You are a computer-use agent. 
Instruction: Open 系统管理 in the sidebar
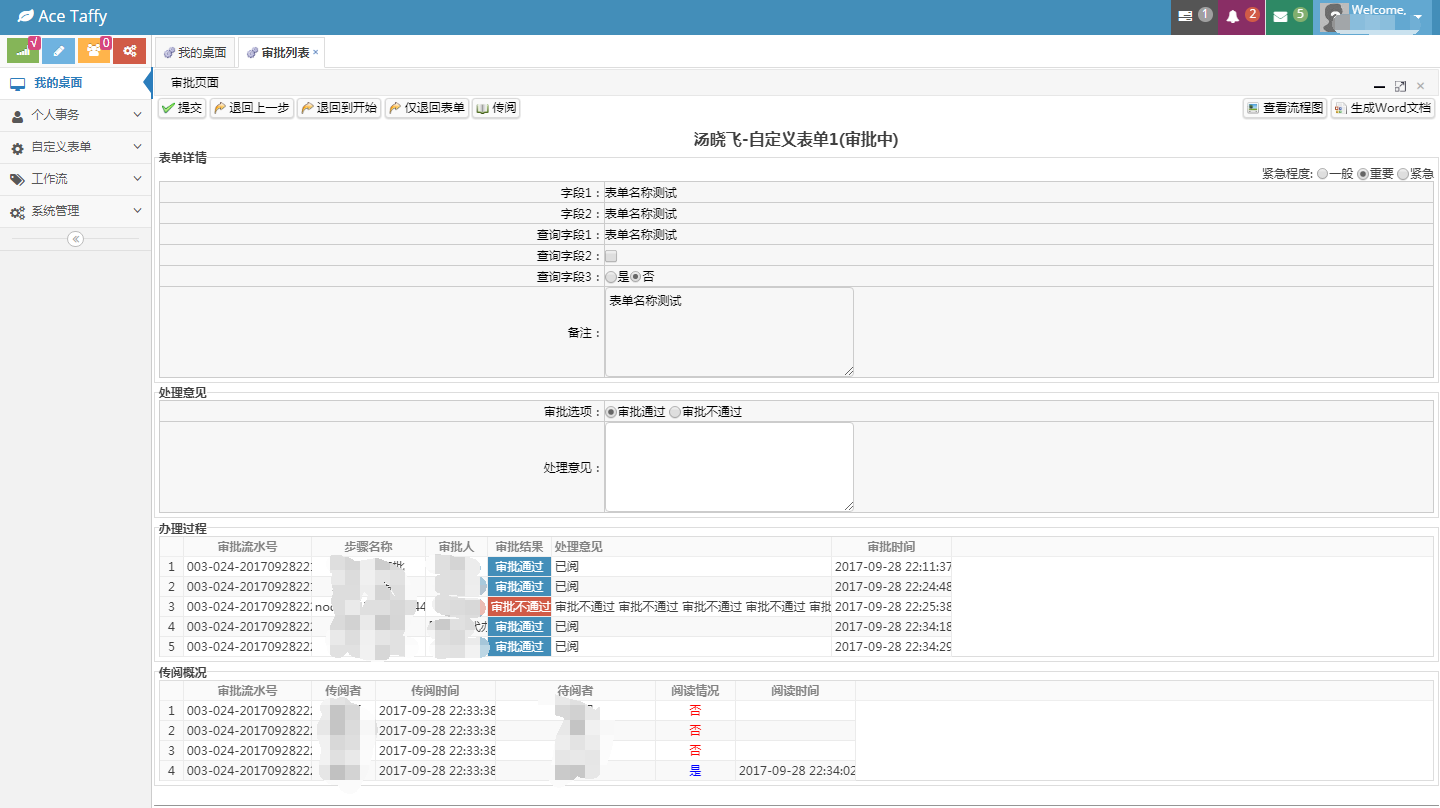tap(76, 211)
